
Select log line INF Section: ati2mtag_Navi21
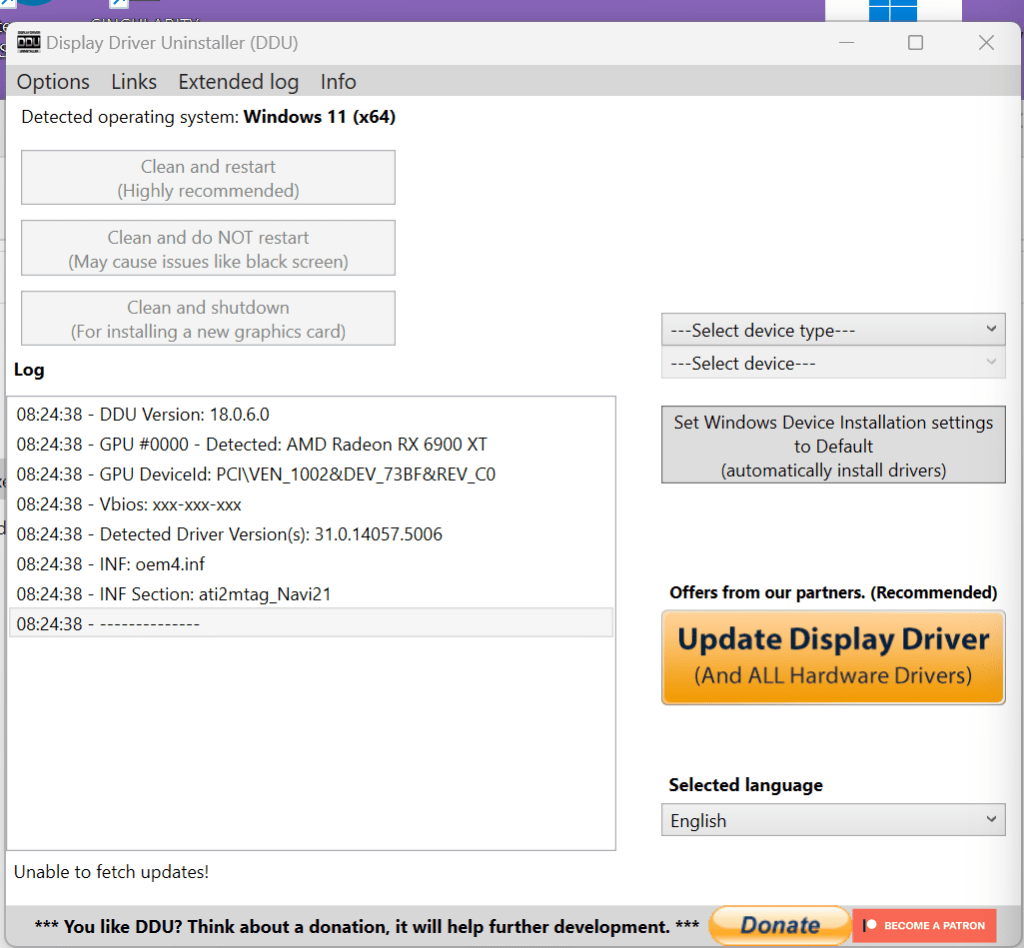311,594
